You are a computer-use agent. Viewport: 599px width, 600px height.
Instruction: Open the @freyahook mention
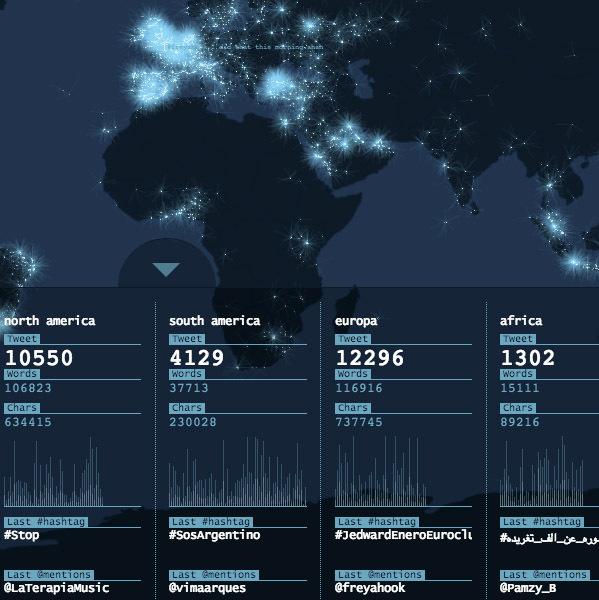coord(370,588)
